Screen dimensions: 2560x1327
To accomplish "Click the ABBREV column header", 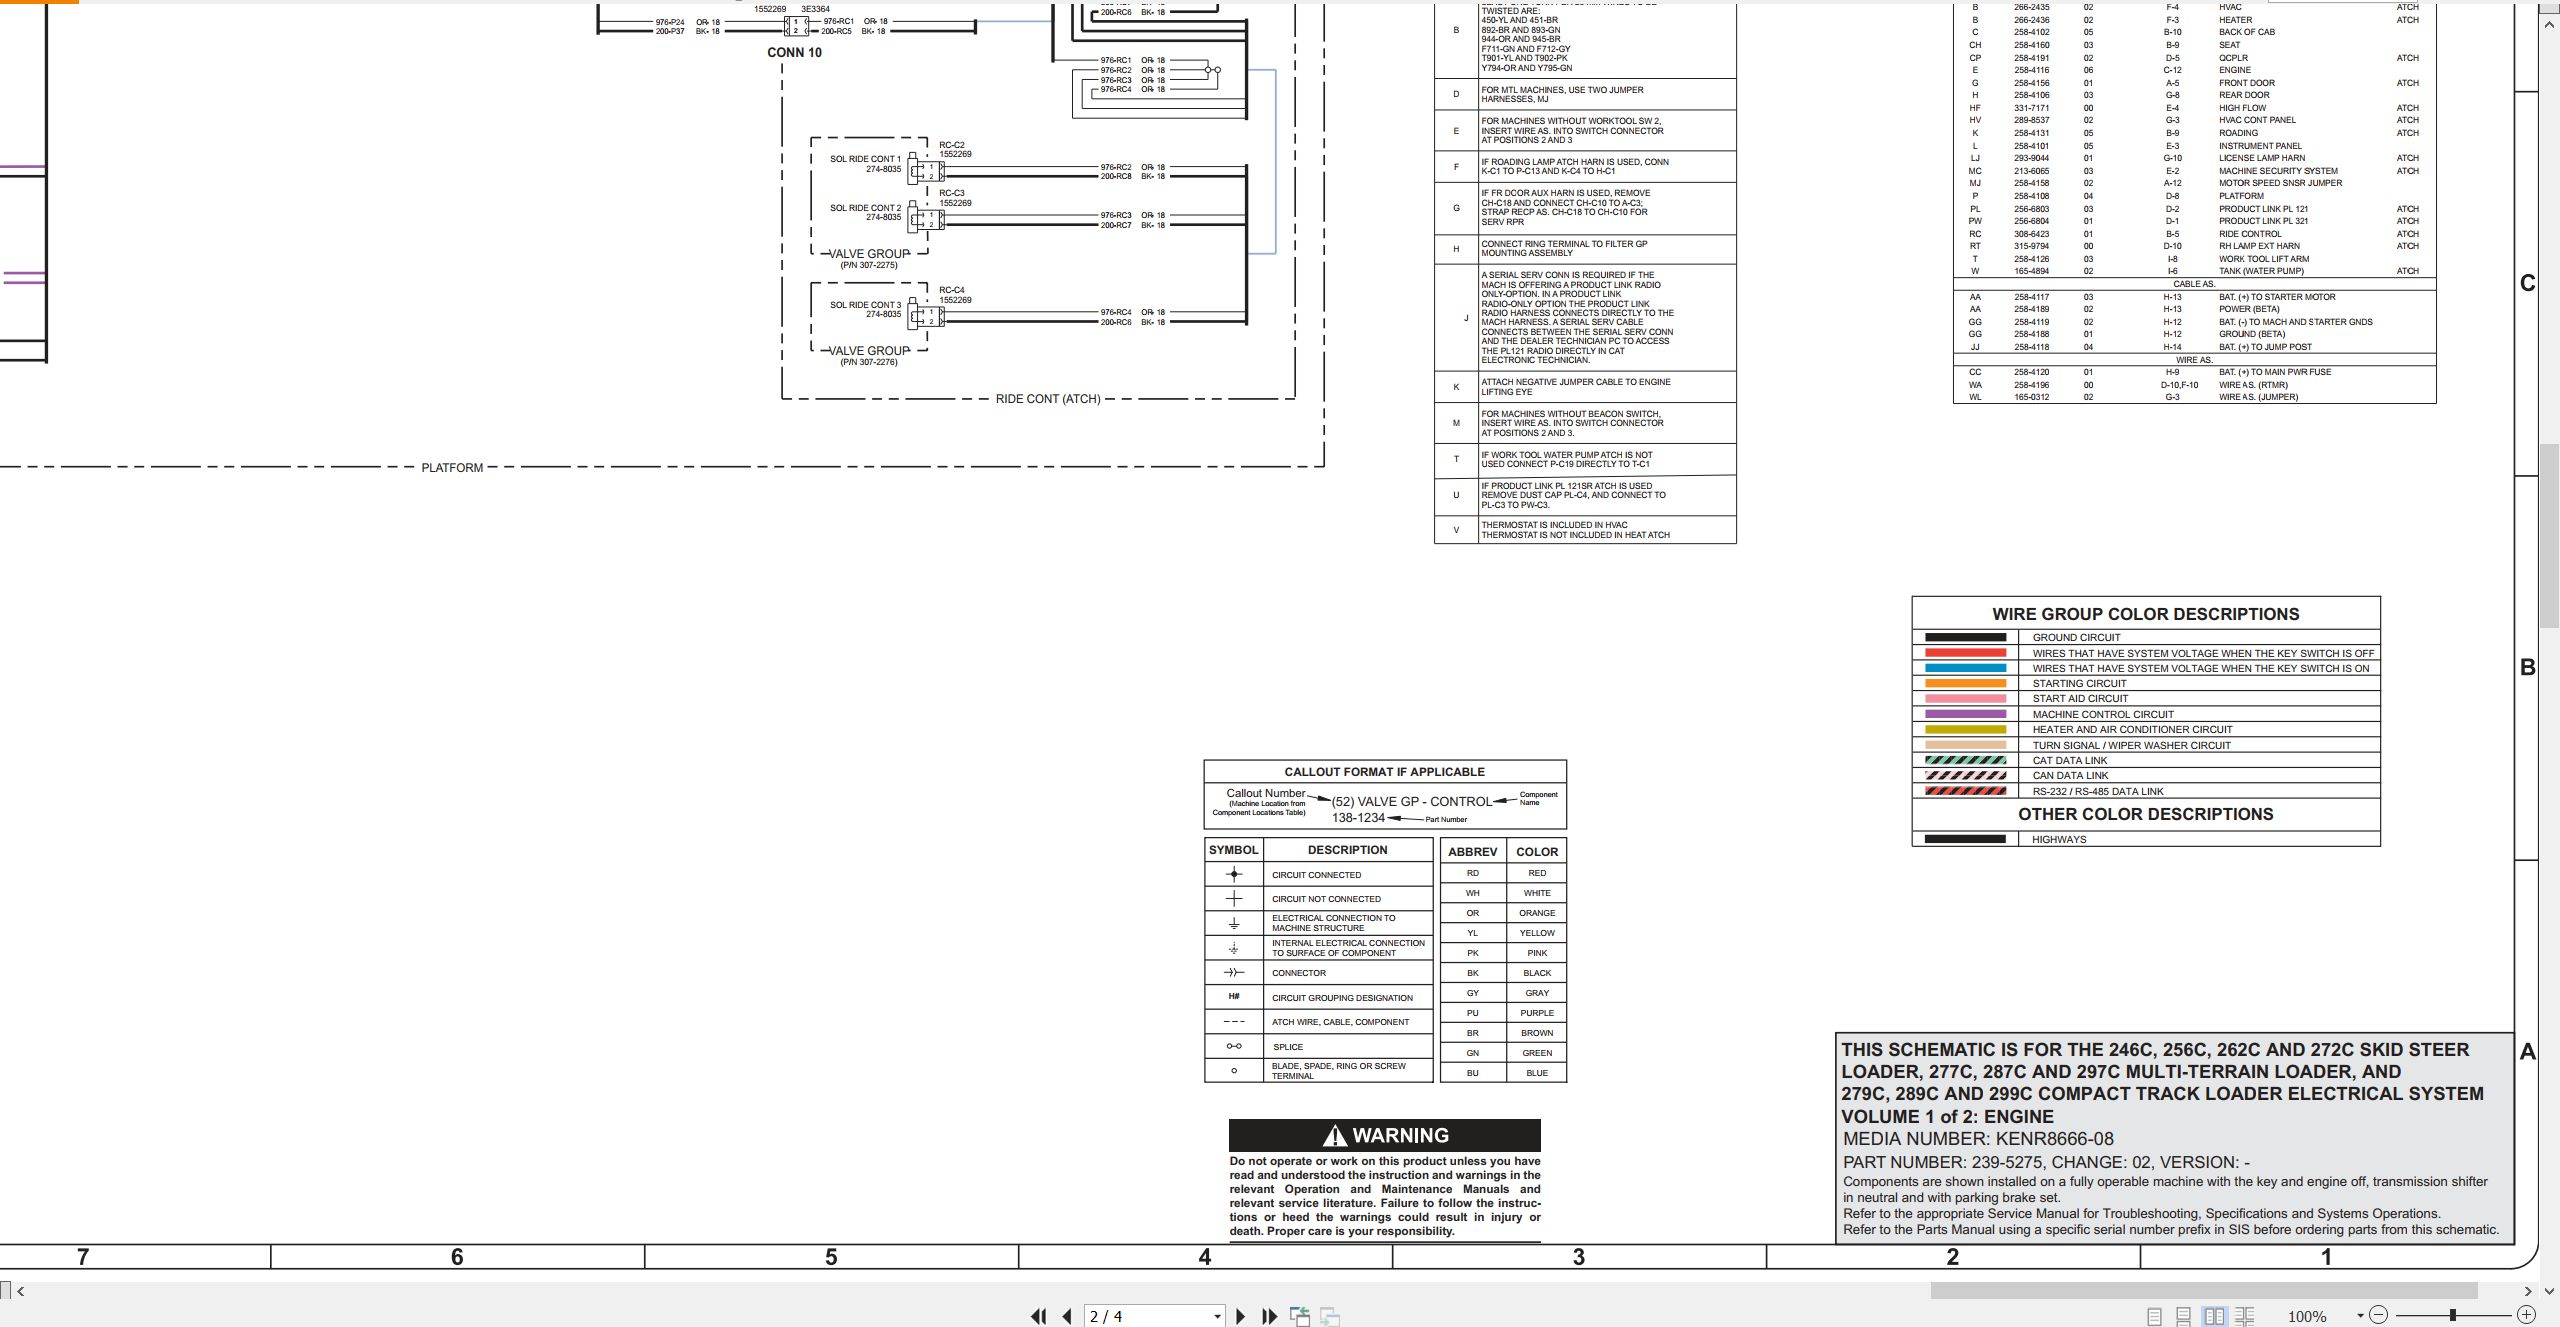I will coord(1473,851).
